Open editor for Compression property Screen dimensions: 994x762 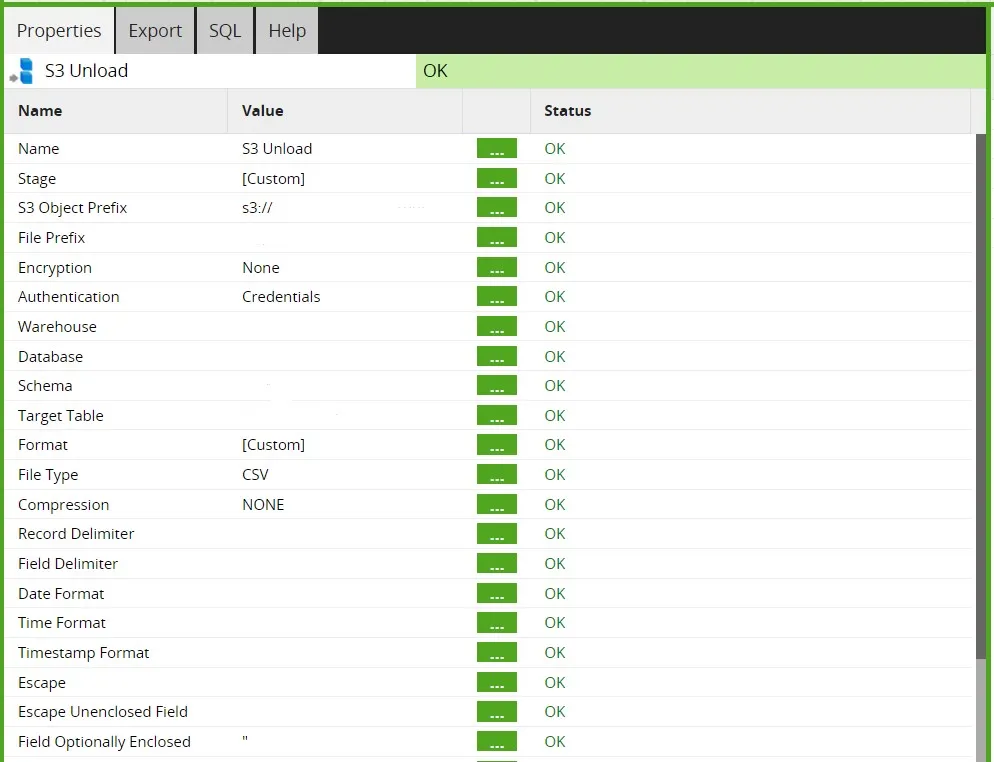pos(496,504)
